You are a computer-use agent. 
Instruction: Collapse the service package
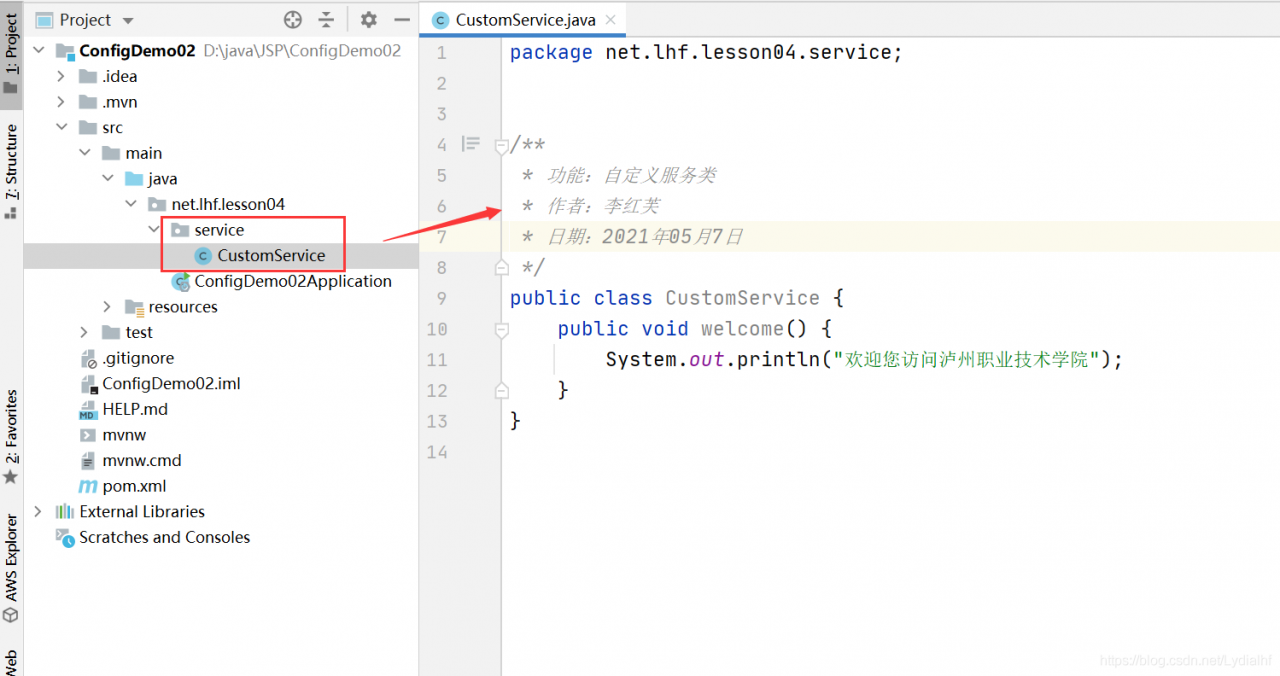click(154, 230)
